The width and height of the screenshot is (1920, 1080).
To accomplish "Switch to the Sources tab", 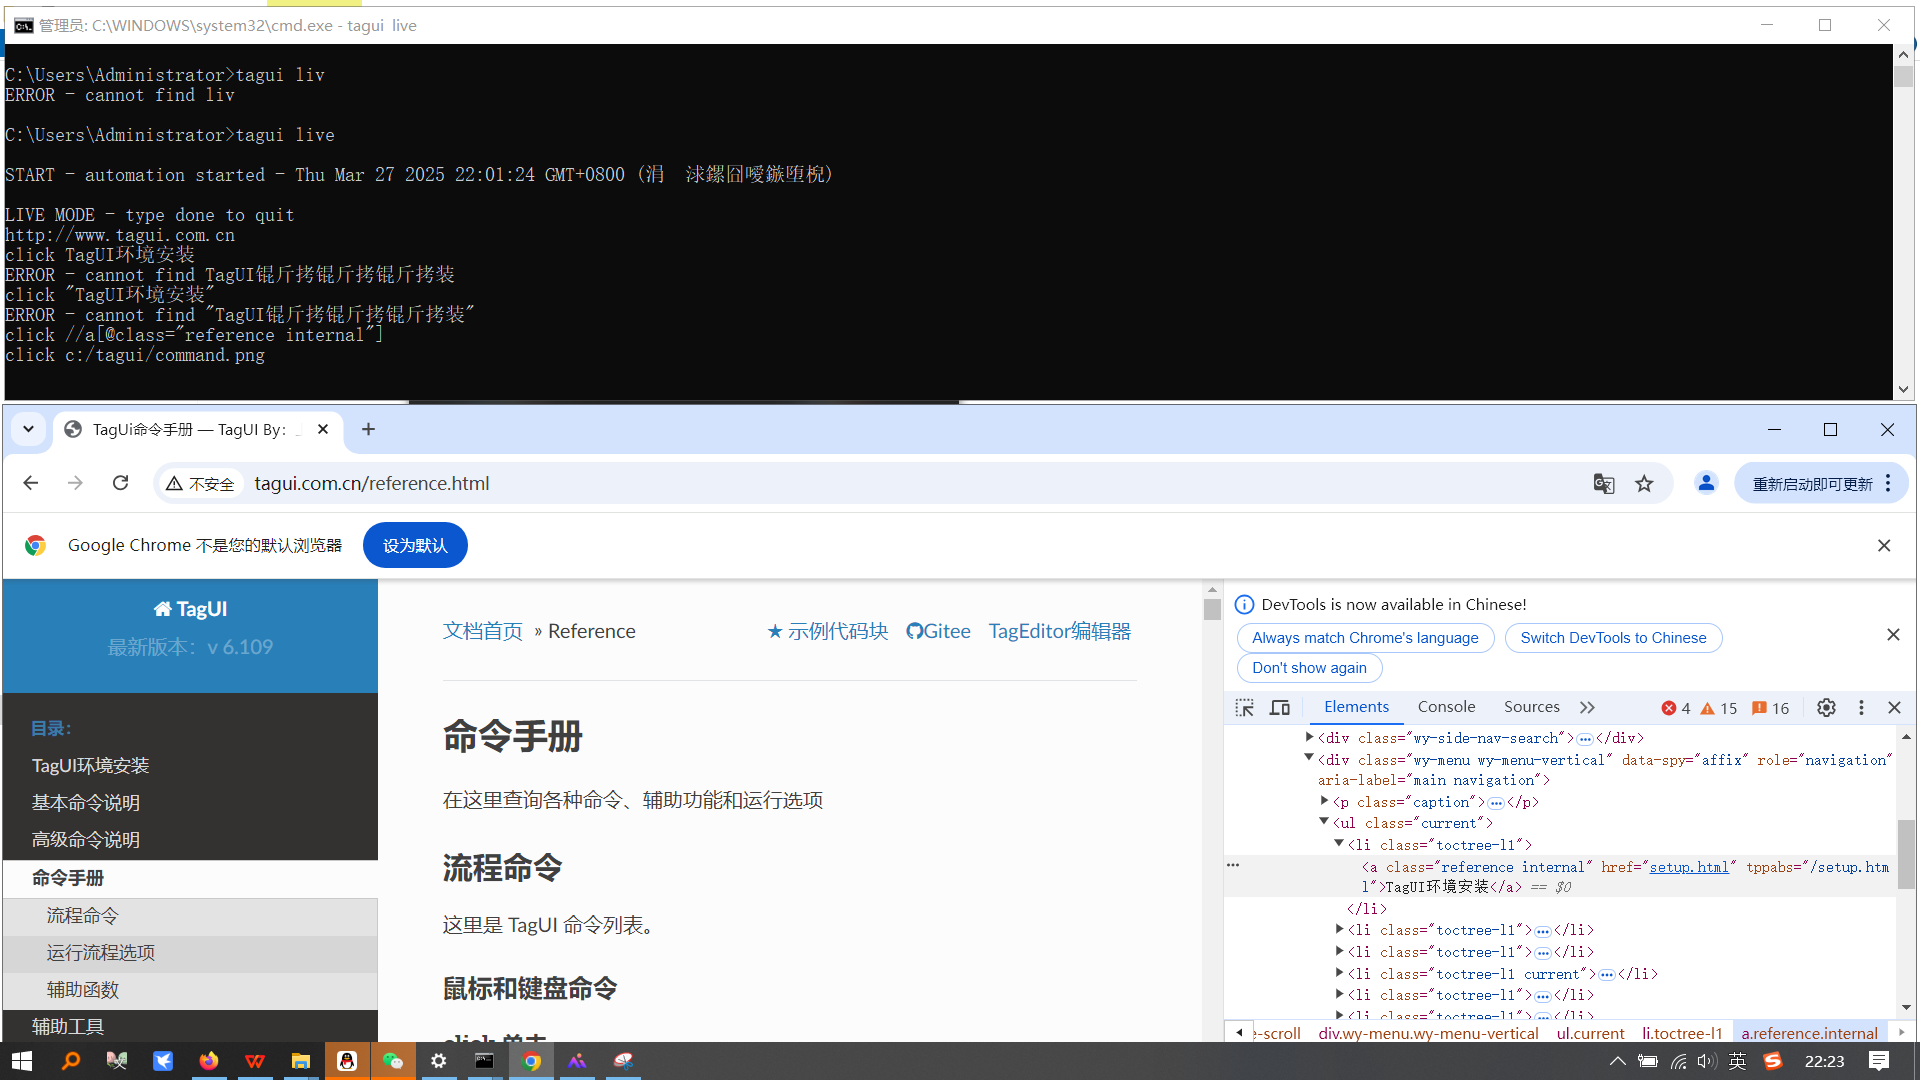I will (1531, 707).
